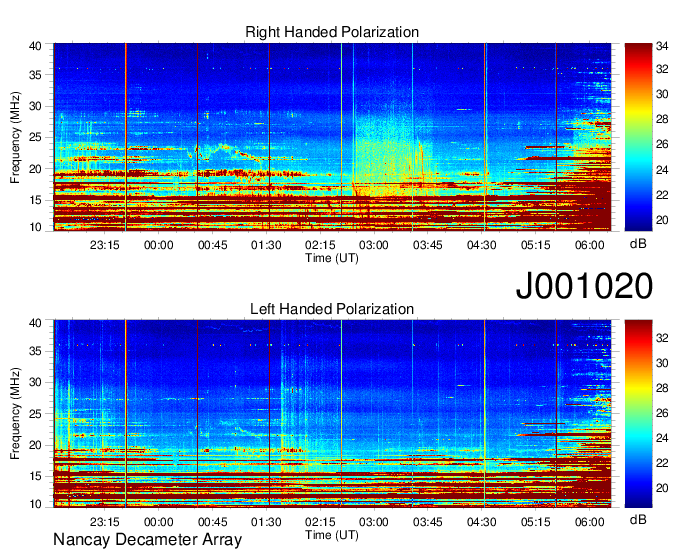Click the dB unit label under top colorbar
Image resolution: width=680 pixels, height=552 pixels.
[x=638, y=244]
